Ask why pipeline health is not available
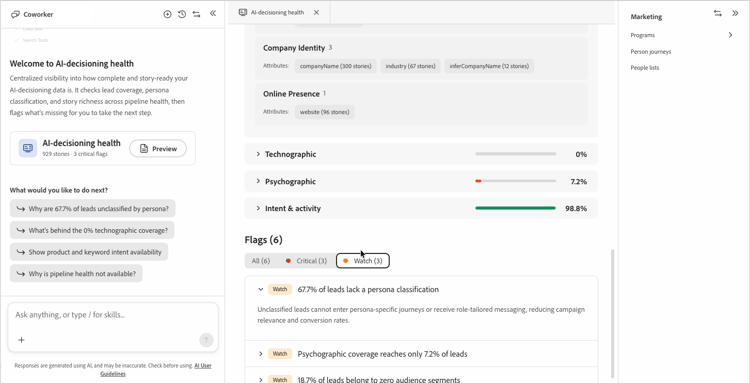750x383 pixels. [x=76, y=274]
